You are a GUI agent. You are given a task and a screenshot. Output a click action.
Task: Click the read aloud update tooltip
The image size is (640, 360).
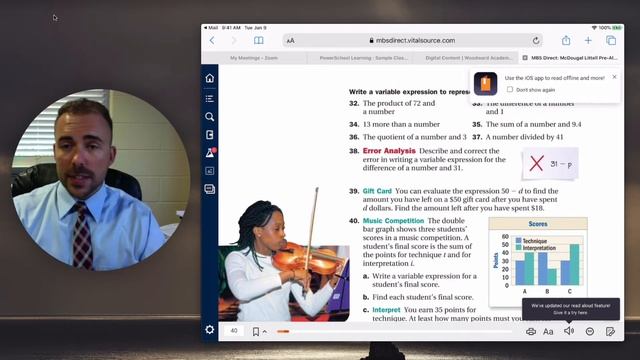tap(571, 309)
